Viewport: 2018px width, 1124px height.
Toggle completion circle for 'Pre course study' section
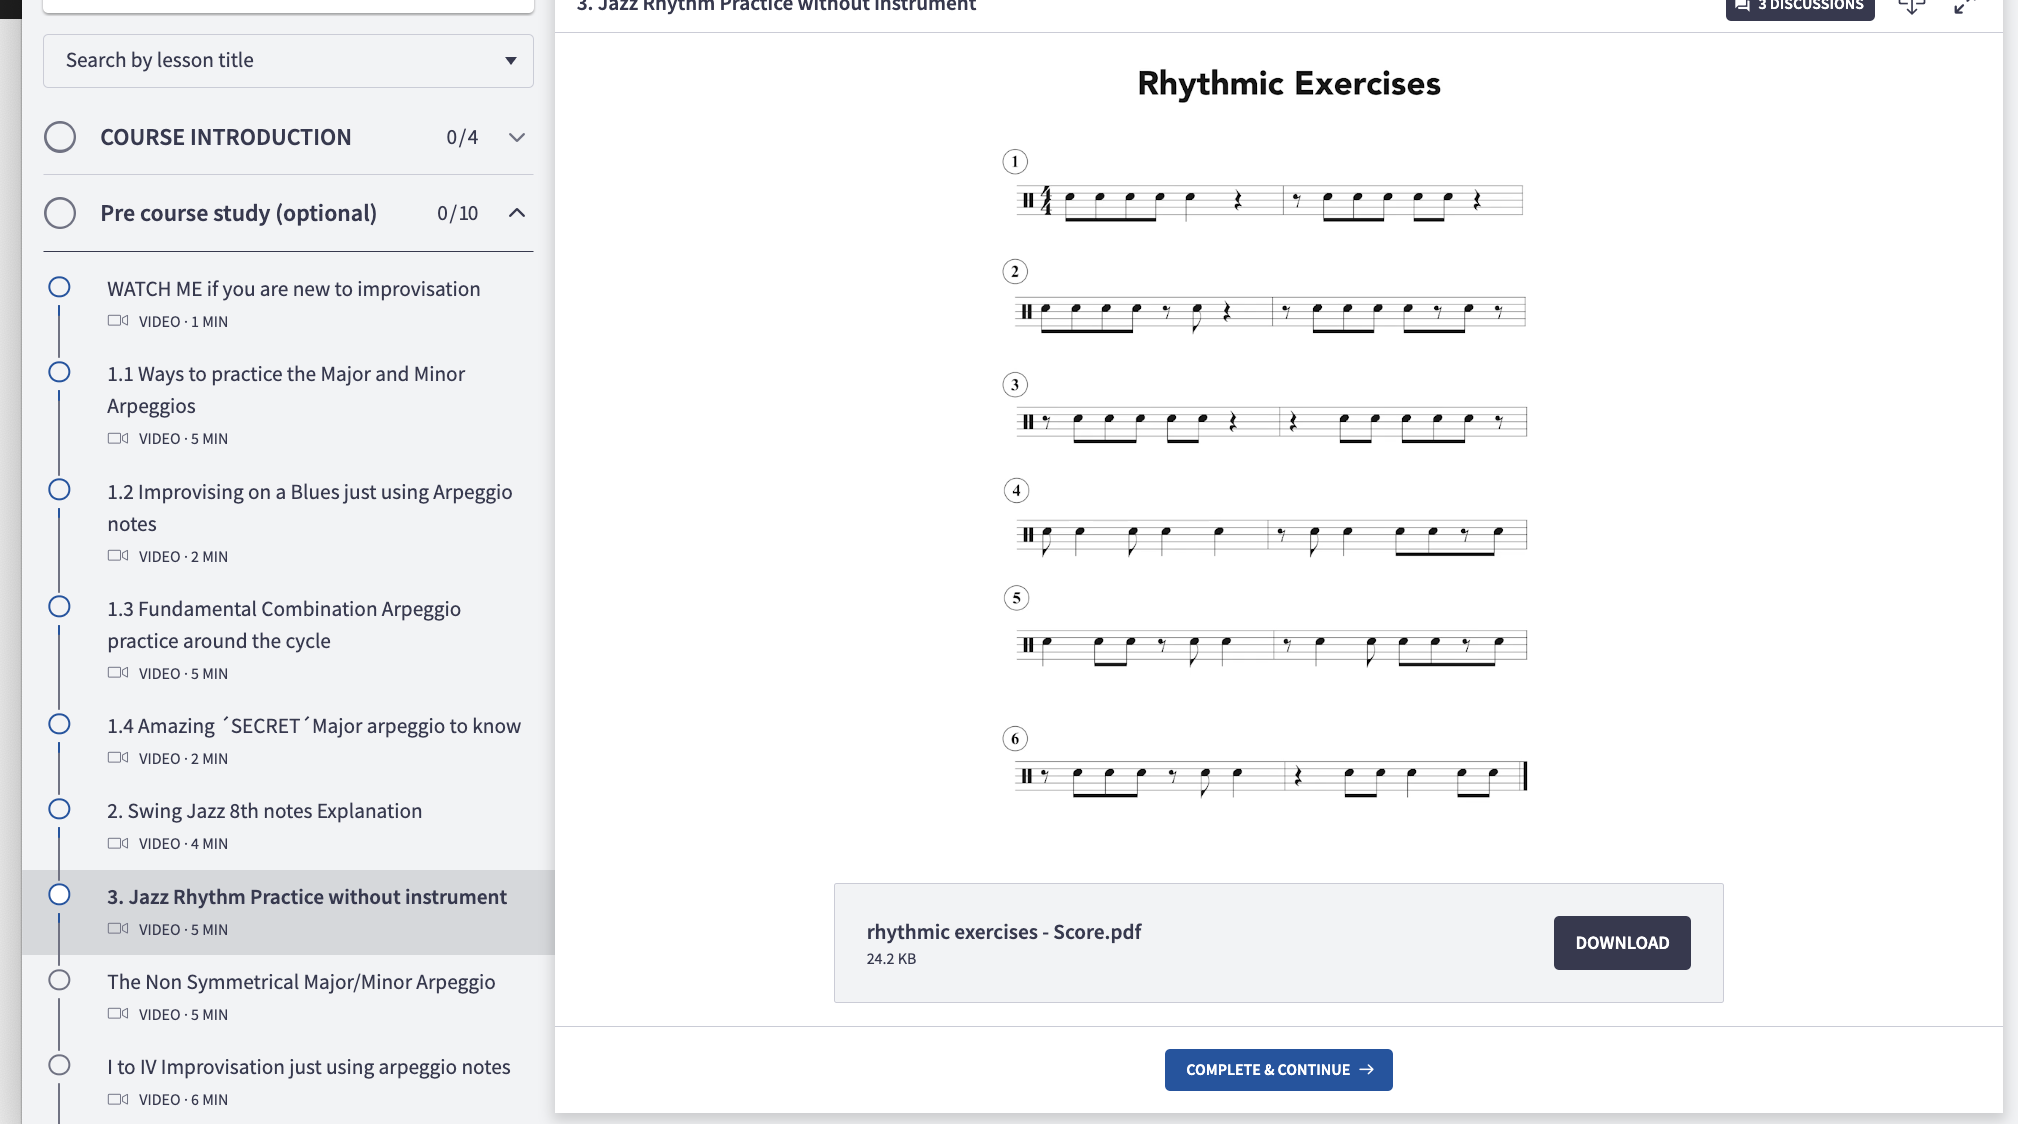coord(60,213)
